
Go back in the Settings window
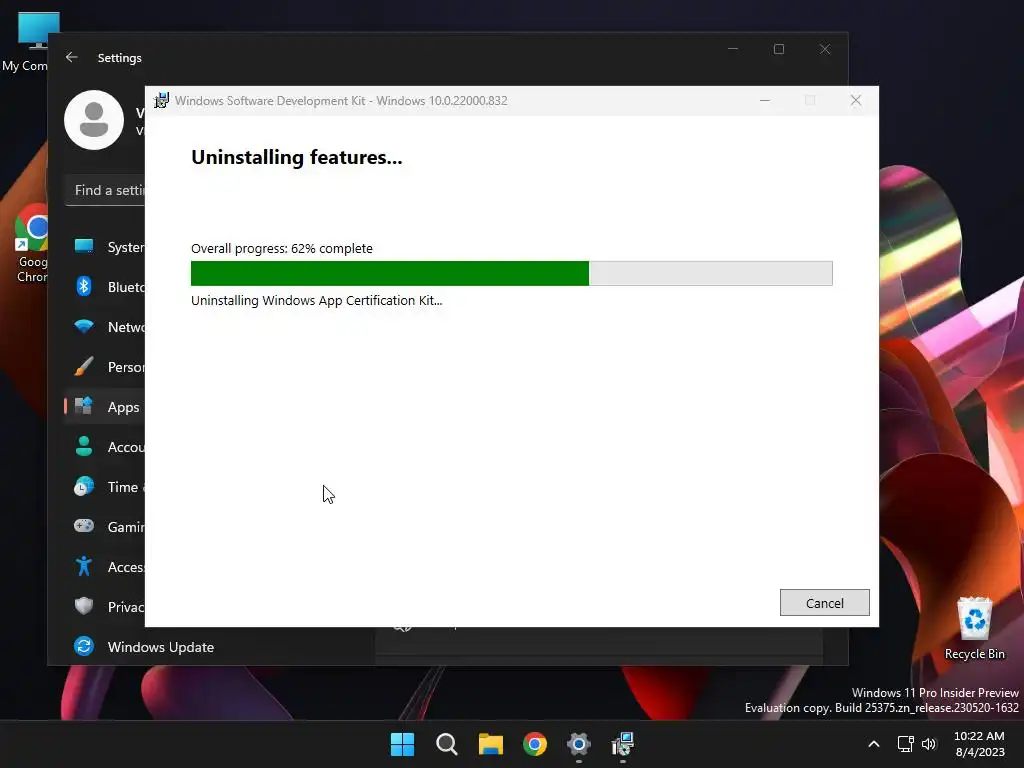click(x=72, y=57)
